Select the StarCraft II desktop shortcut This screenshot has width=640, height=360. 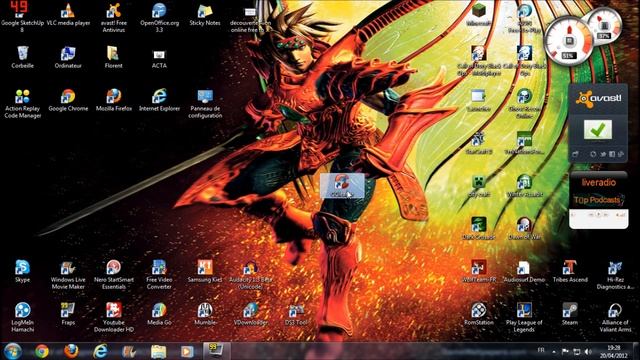click(479, 143)
